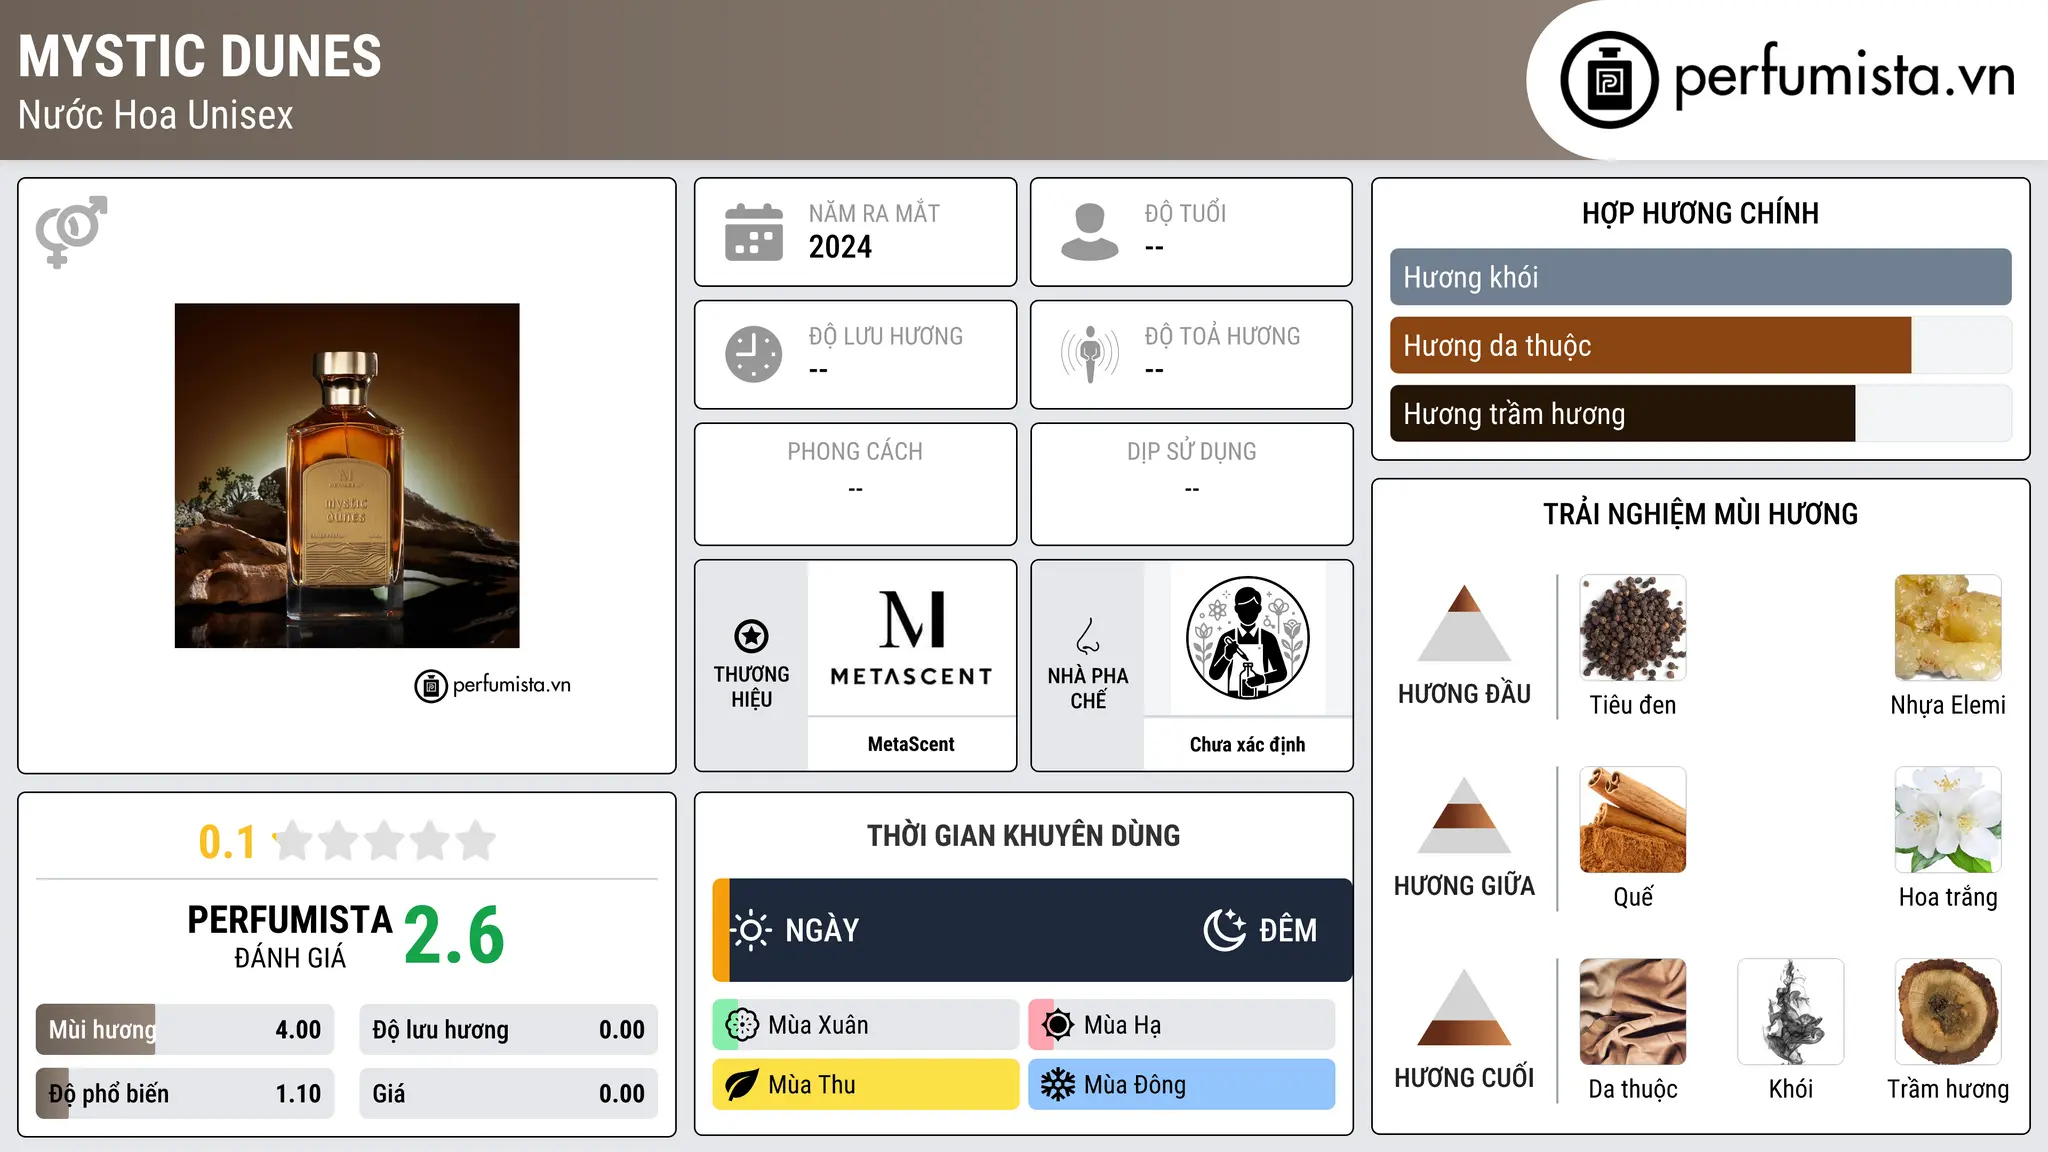Click the sun icon for Mùa Hạ

pos(1058,1025)
